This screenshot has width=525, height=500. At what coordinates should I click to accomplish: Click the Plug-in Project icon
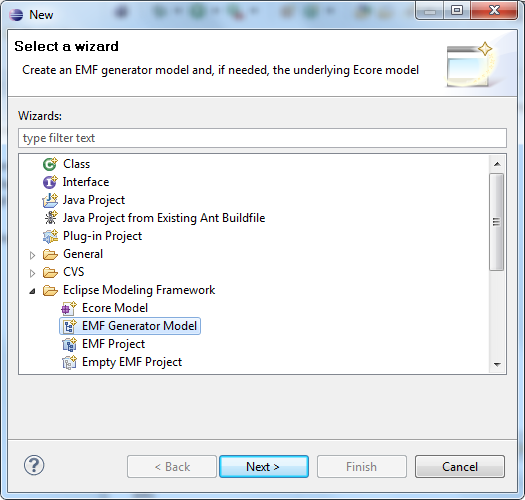pos(50,236)
